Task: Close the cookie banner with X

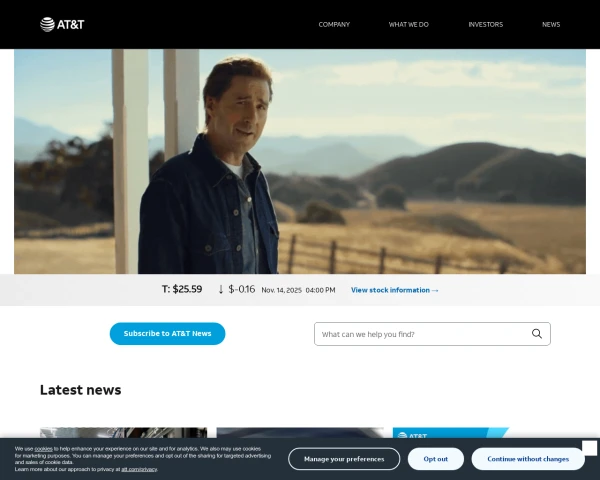Action: tap(589, 448)
